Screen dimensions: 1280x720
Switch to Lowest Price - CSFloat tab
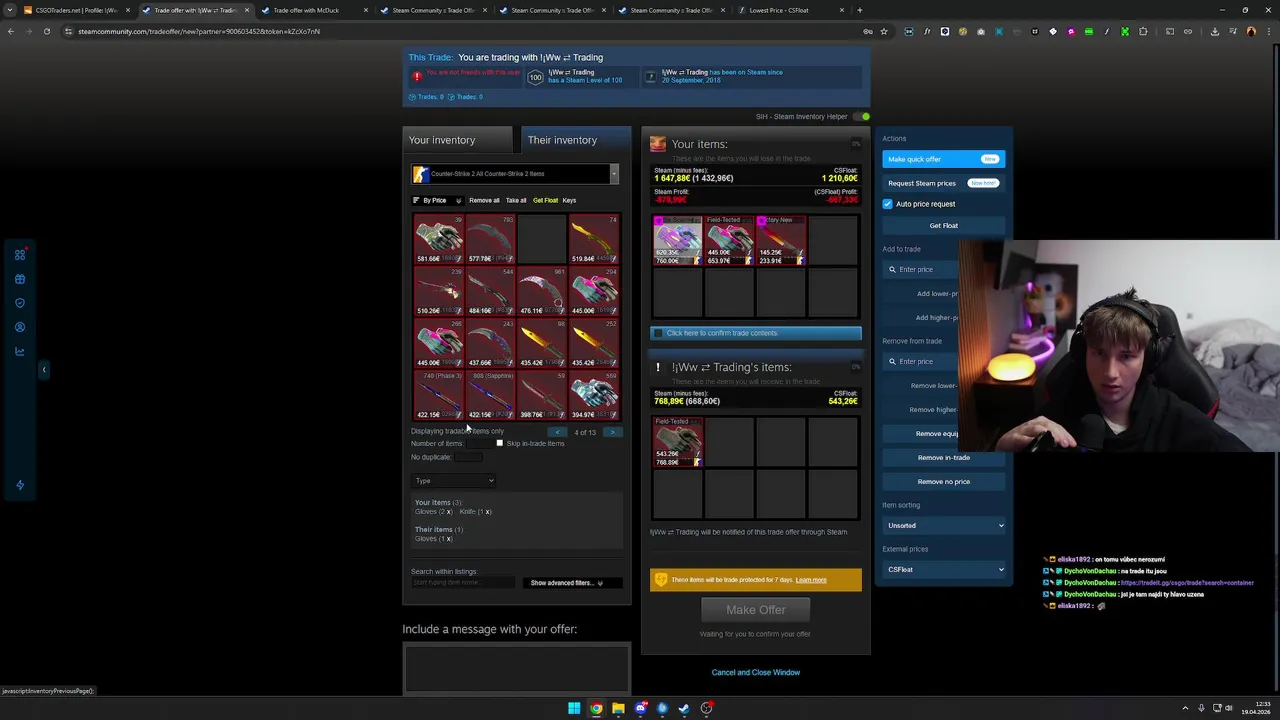[x=791, y=10]
